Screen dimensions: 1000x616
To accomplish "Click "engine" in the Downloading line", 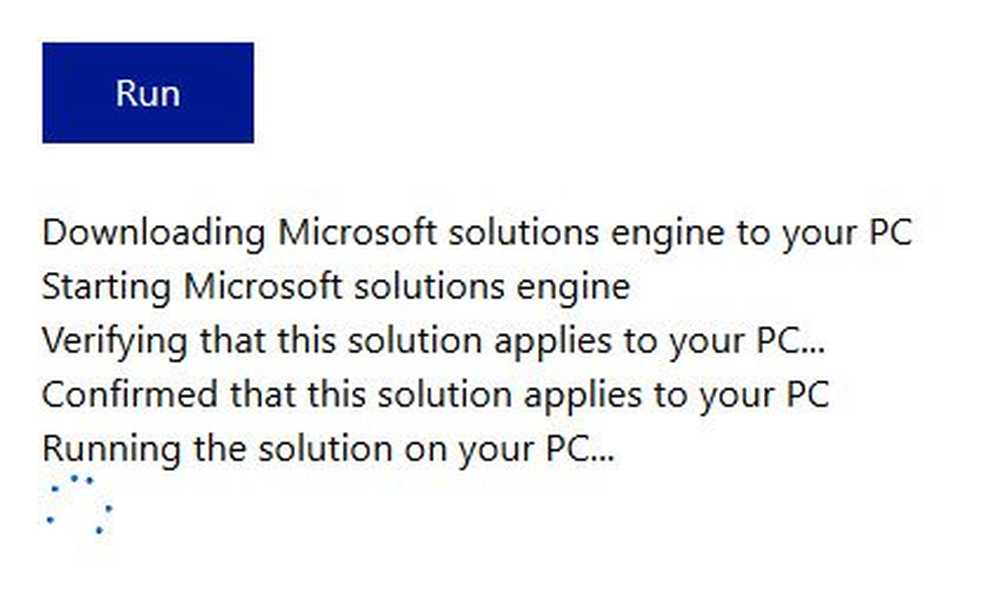I will 668,234.
